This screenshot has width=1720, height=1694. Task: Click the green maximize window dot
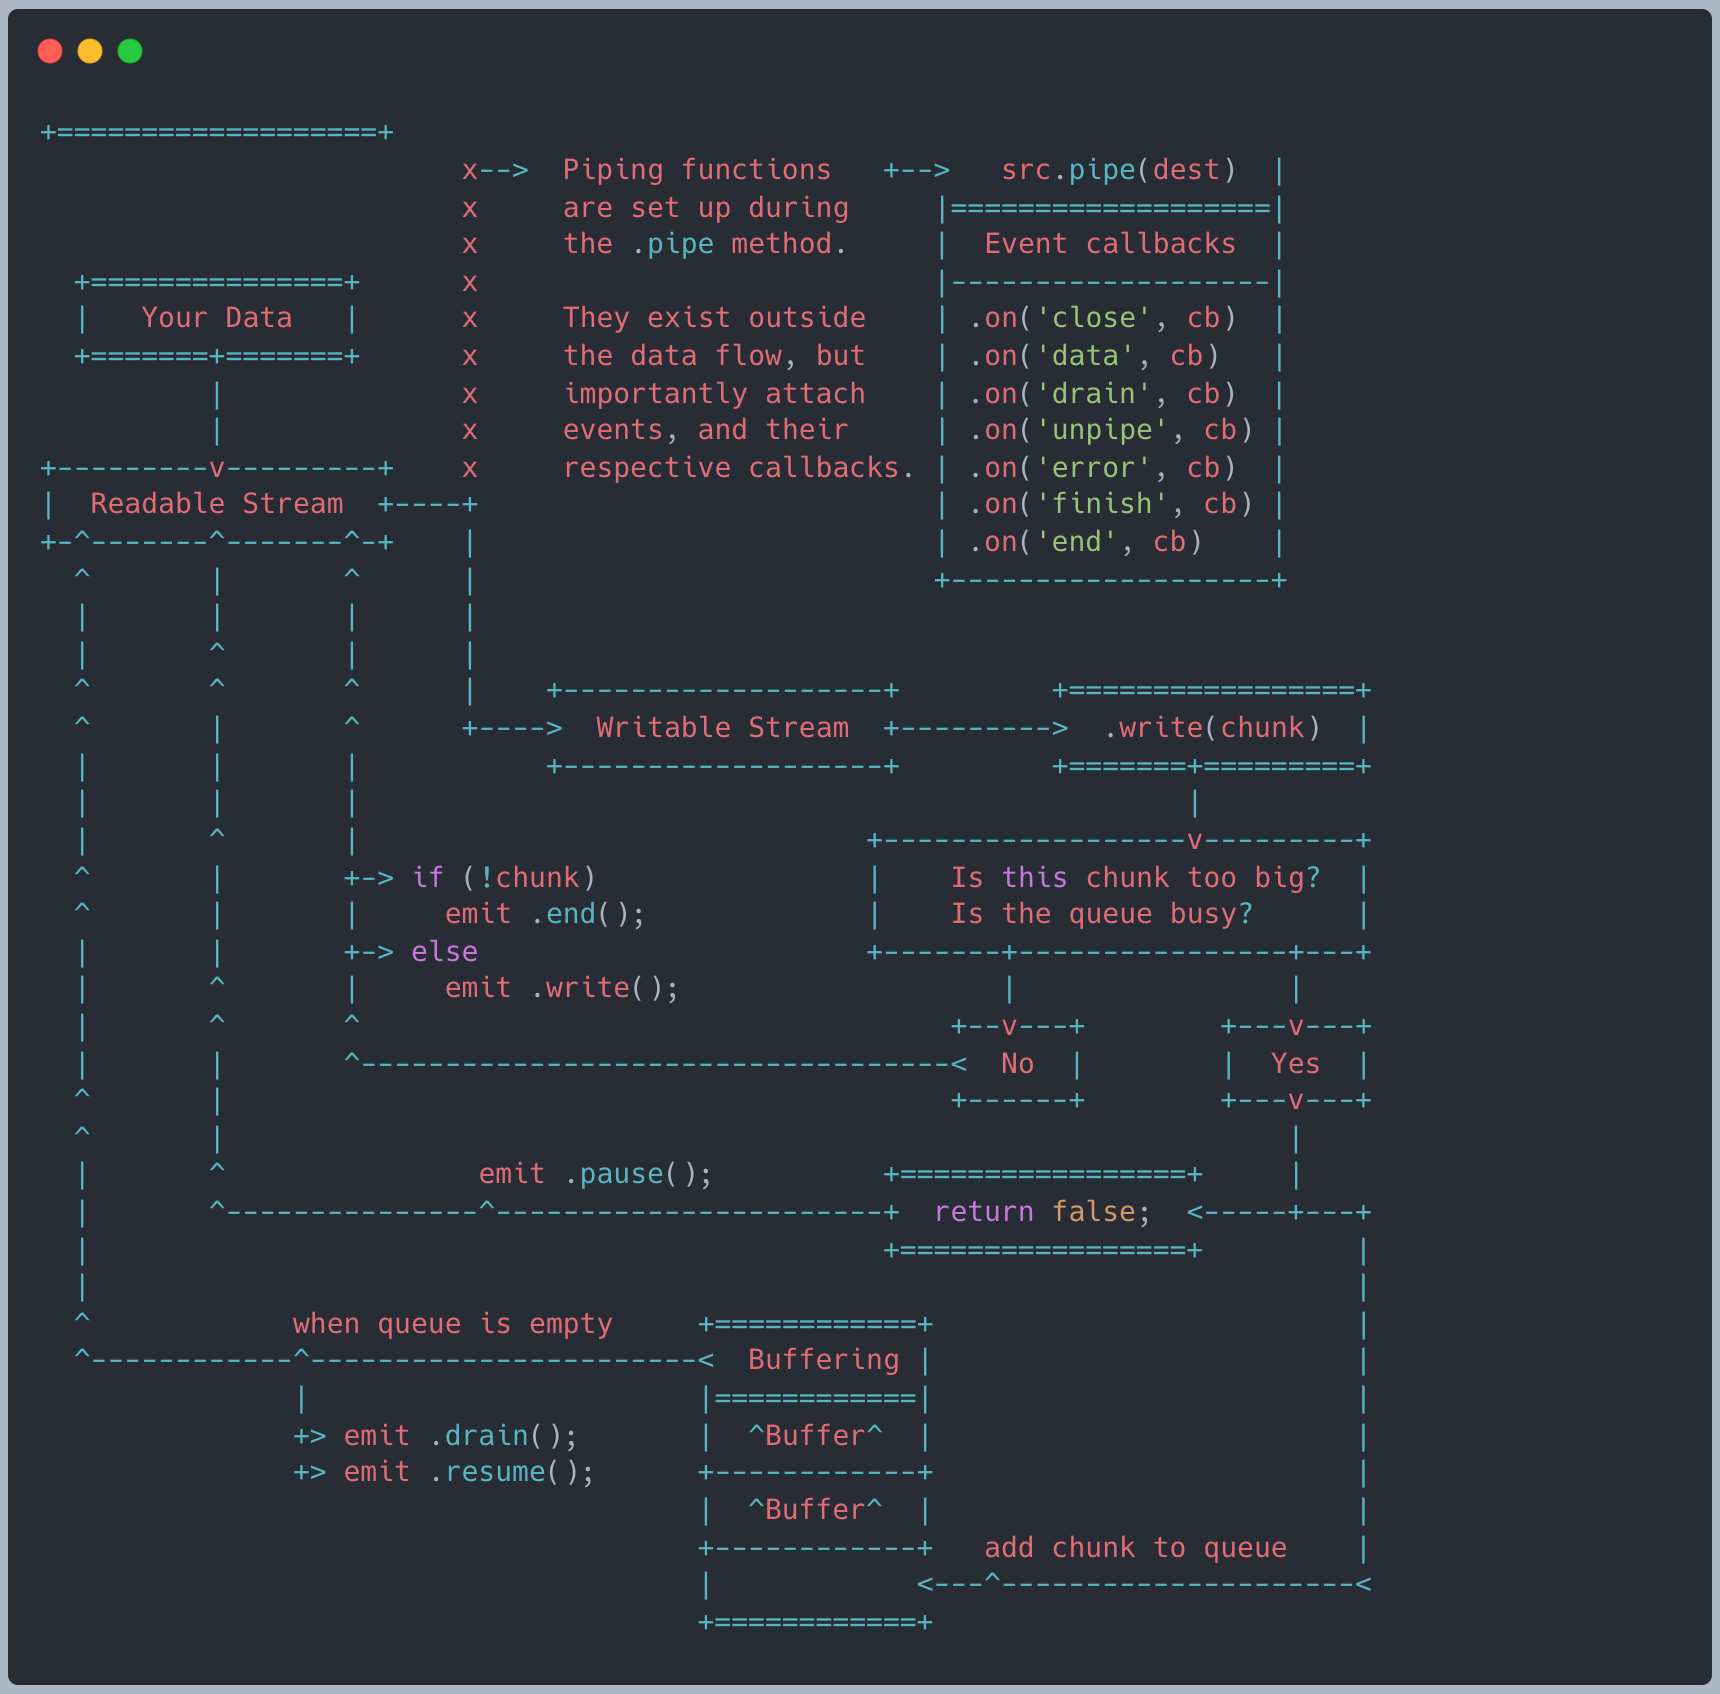[x=130, y=51]
